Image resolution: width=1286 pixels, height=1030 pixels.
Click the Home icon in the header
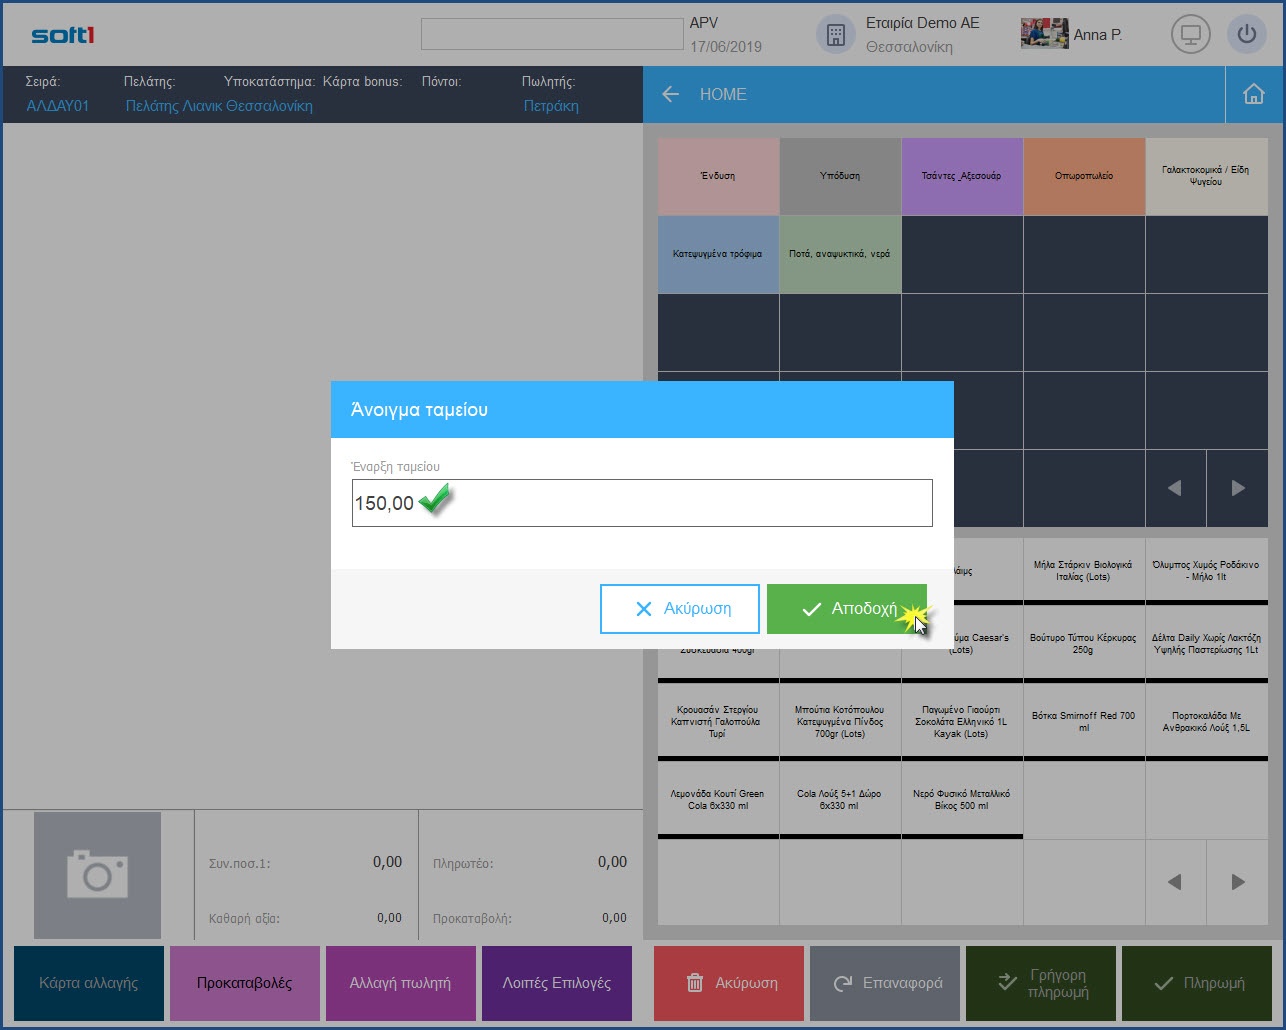point(1253,94)
